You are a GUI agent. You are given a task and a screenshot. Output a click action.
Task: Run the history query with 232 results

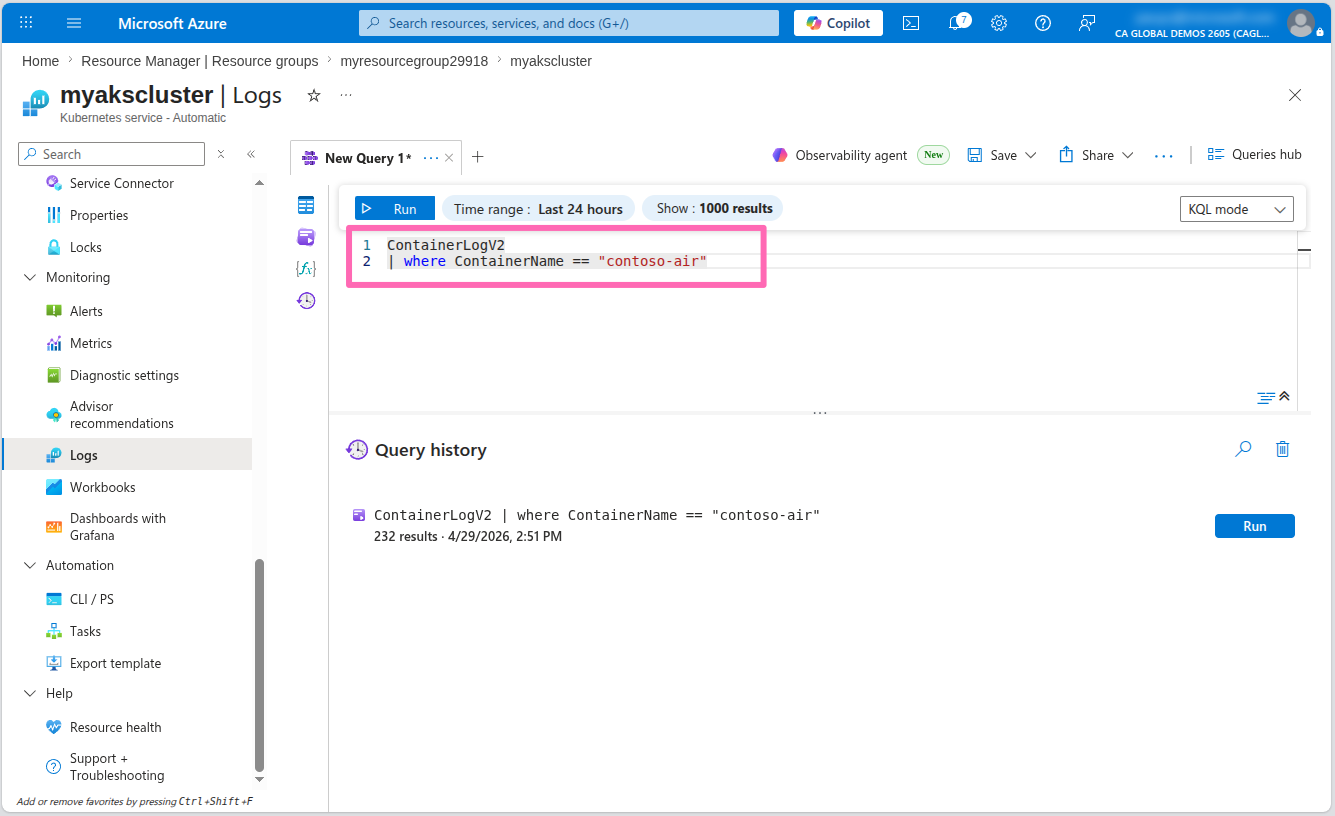[x=1255, y=526]
